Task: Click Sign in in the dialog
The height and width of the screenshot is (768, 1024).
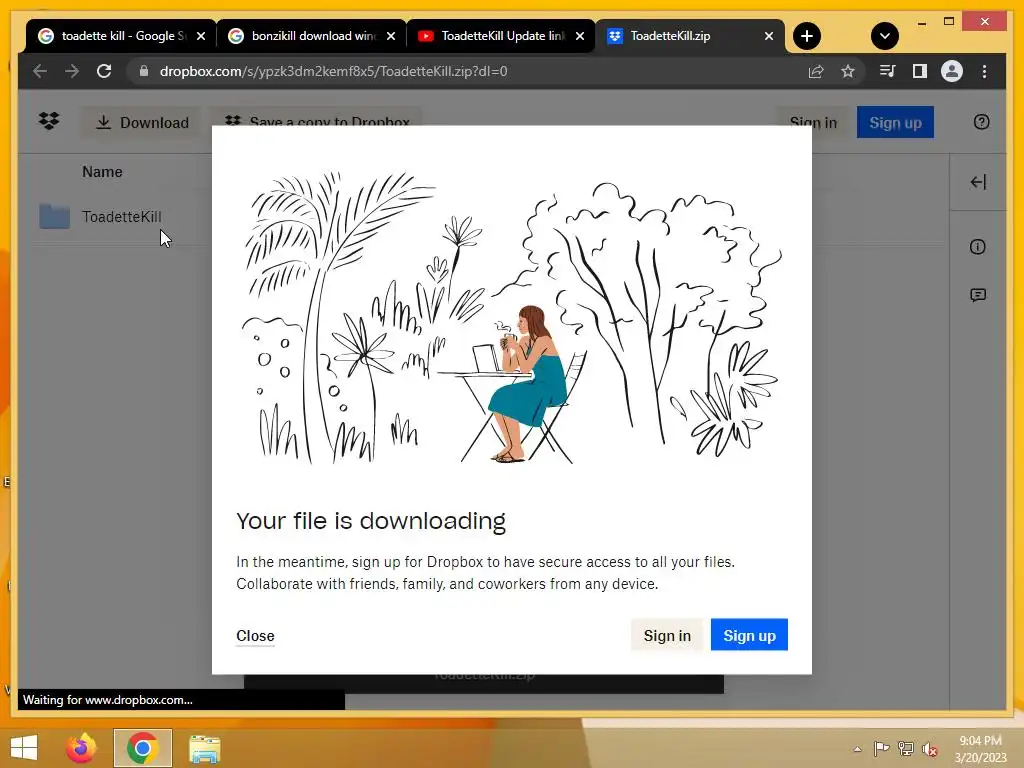Action: [x=667, y=635]
